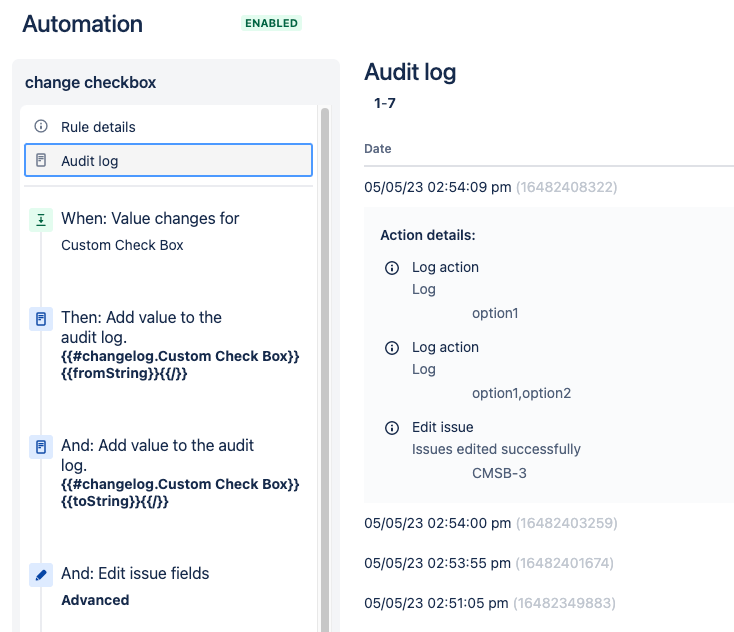Click the log icon beside 'And: Add value'
The height and width of the screenshot is (632, 734).
click(x=41, y=447)
